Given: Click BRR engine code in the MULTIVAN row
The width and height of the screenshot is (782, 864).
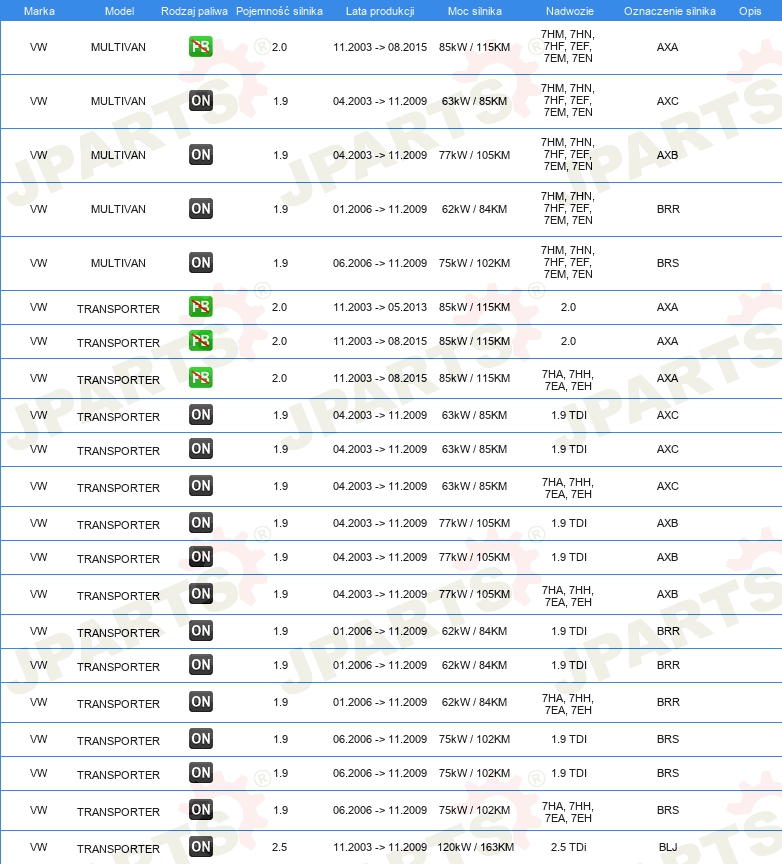Looking at the screenshot, I should tap(668, 209).
